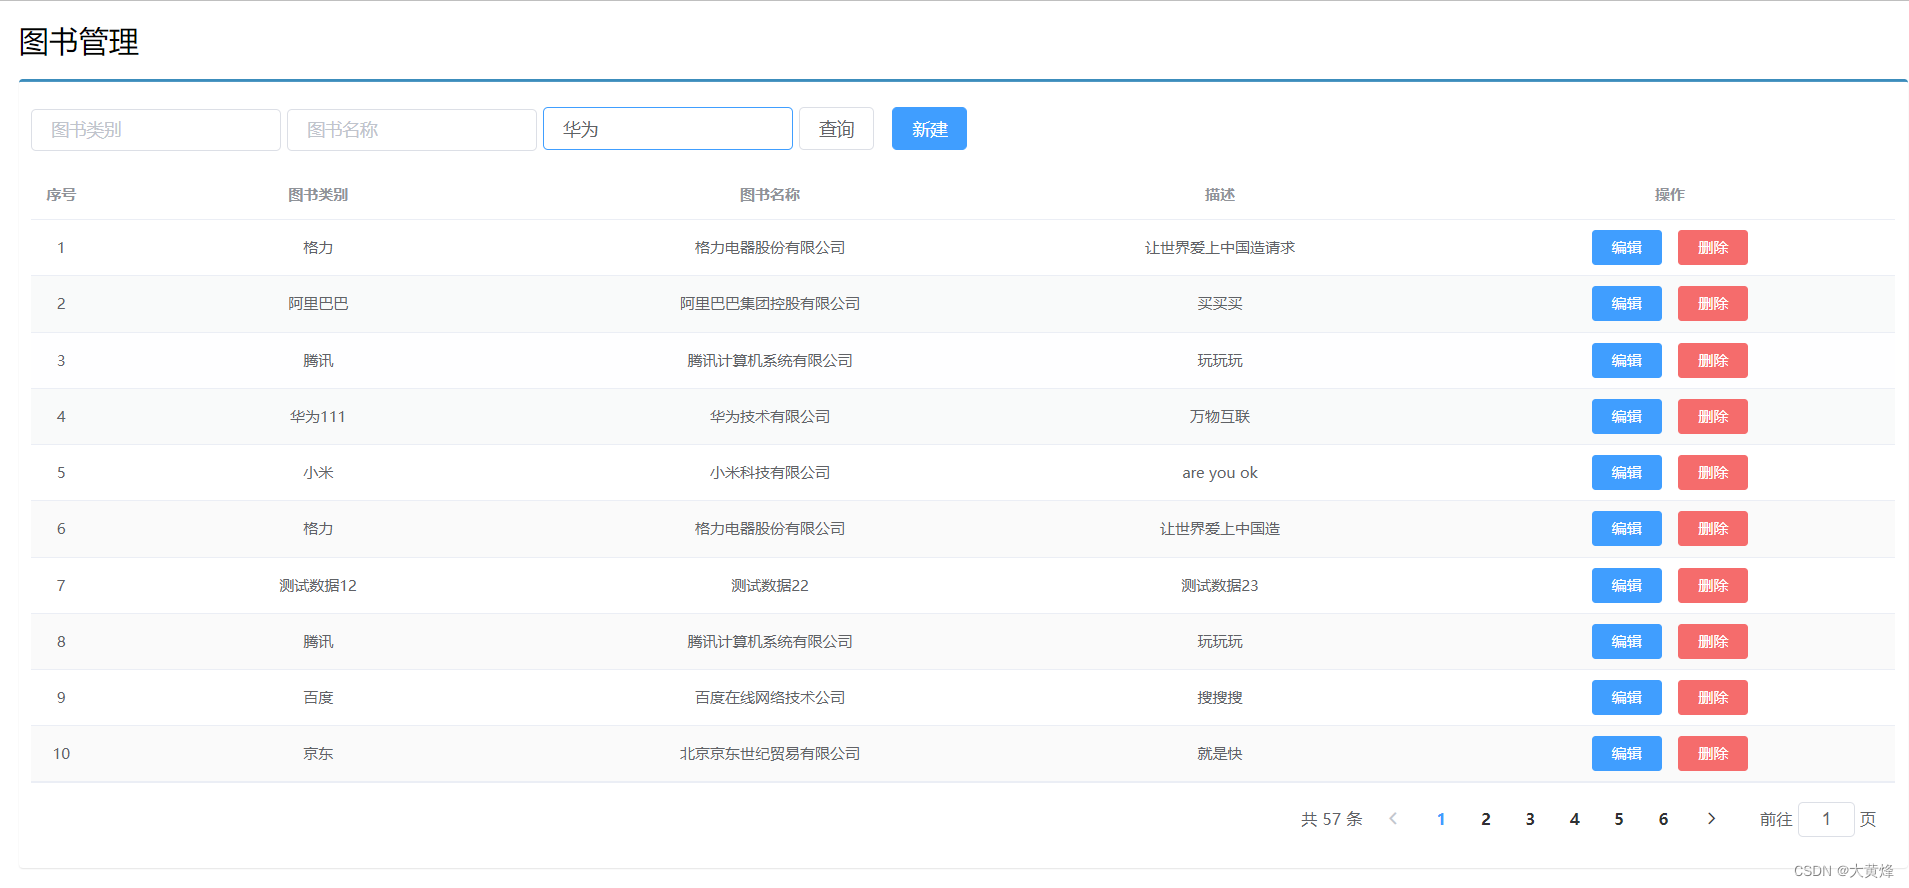Image resolution: width=1909 pixels, height=888 pixels.
Task: Click the 图书类别 column header
Action: click(x=318, y=195)
